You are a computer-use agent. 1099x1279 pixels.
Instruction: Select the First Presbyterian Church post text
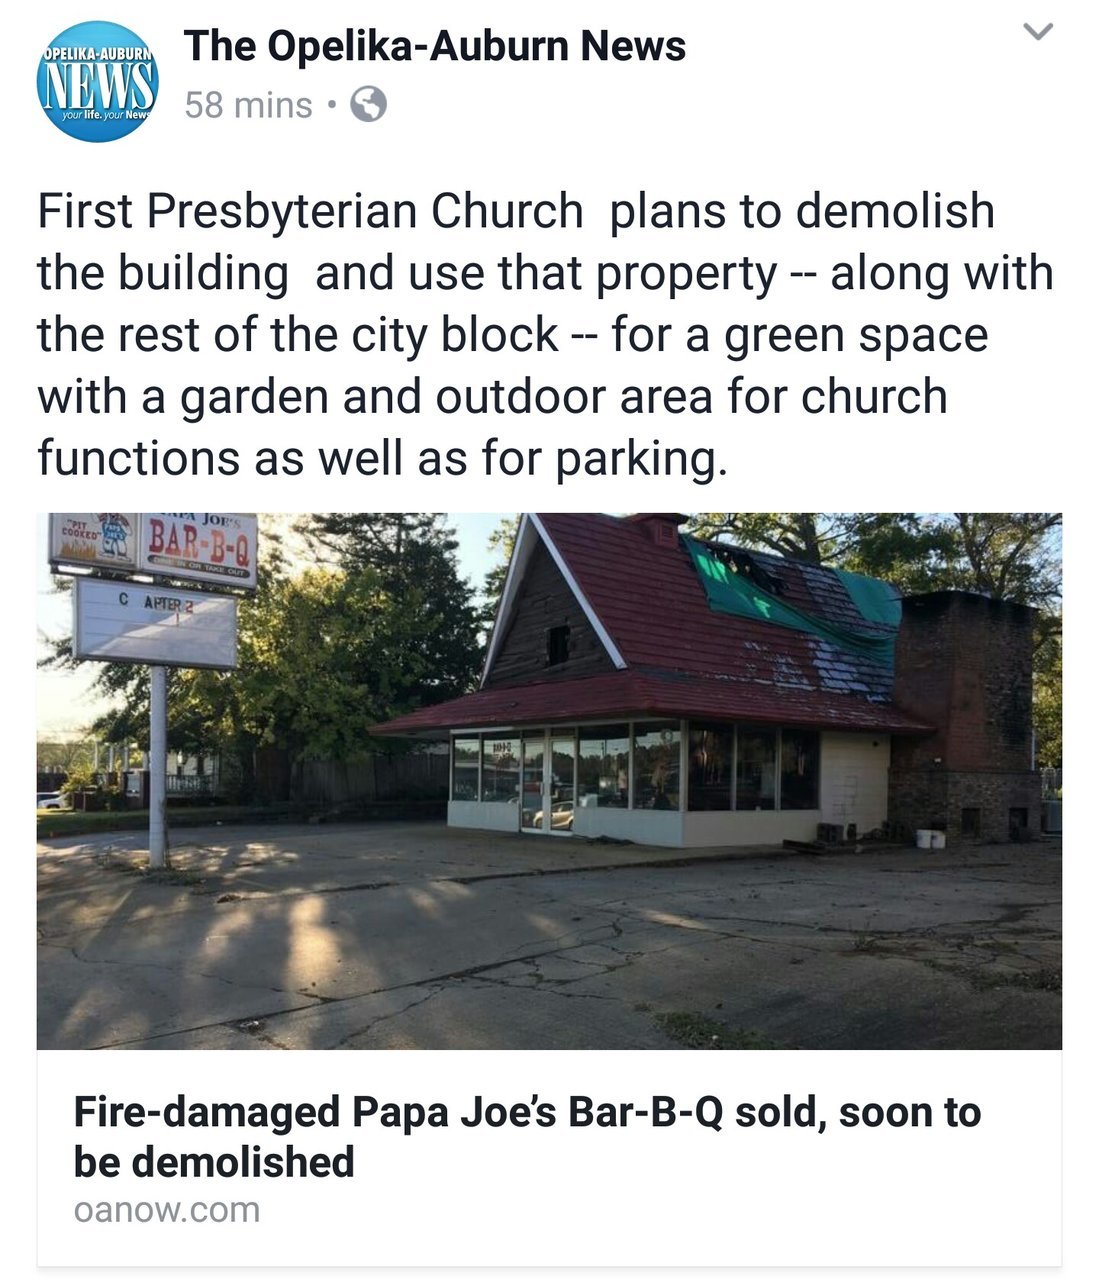click(x=545, y=335)
